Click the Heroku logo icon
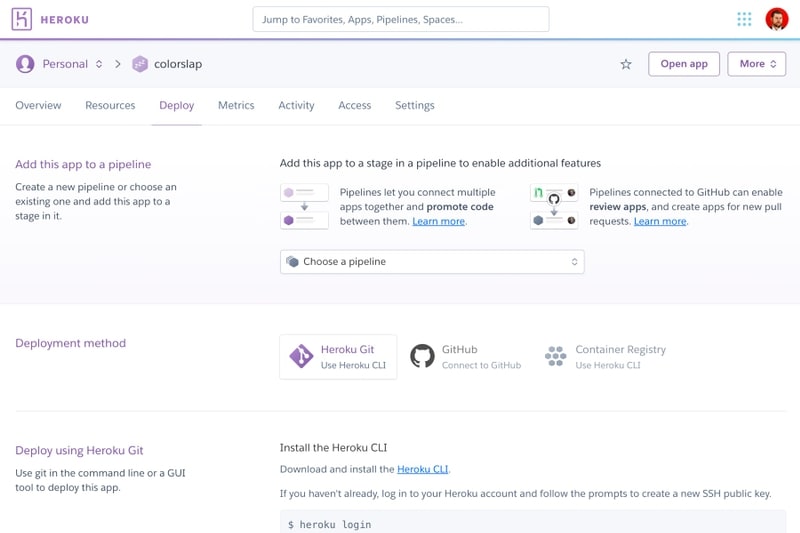The width and height of the screenshot is (800, 533). [21, 19]
